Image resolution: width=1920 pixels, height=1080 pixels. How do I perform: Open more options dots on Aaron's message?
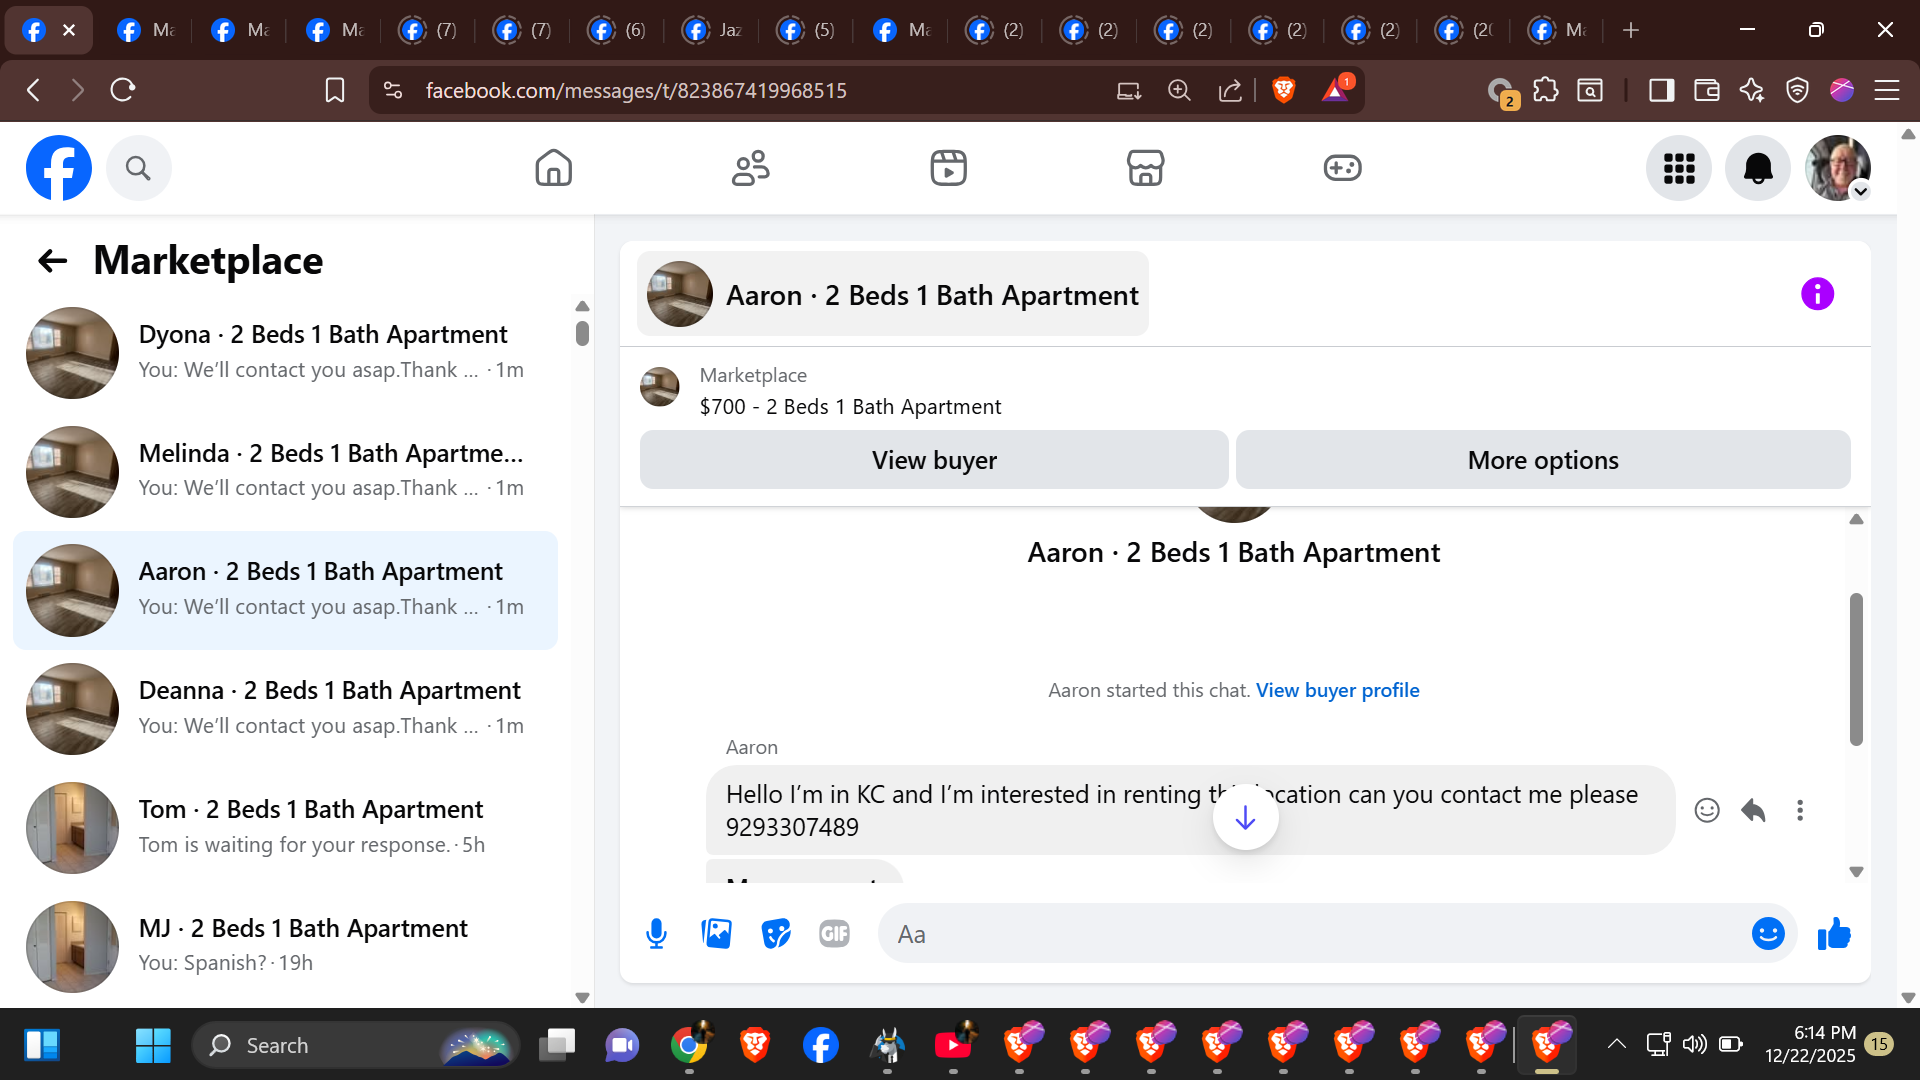coord(1800,810)
